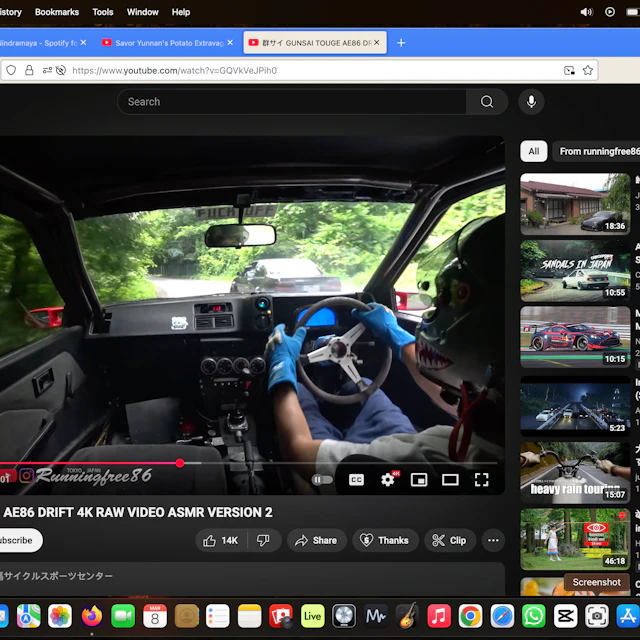Toggle closed captions (CC) on the video
Image resolution: width=640 pixels, height=640 pixels.
pos(356,480)
